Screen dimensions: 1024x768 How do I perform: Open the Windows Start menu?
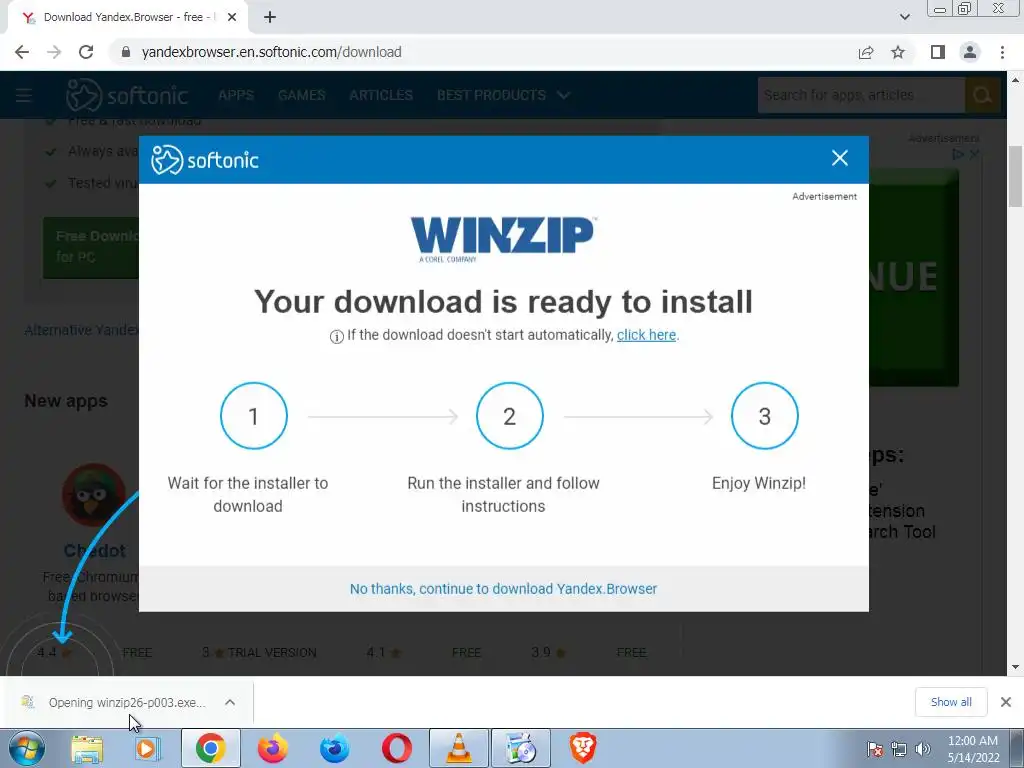point(26,748)
